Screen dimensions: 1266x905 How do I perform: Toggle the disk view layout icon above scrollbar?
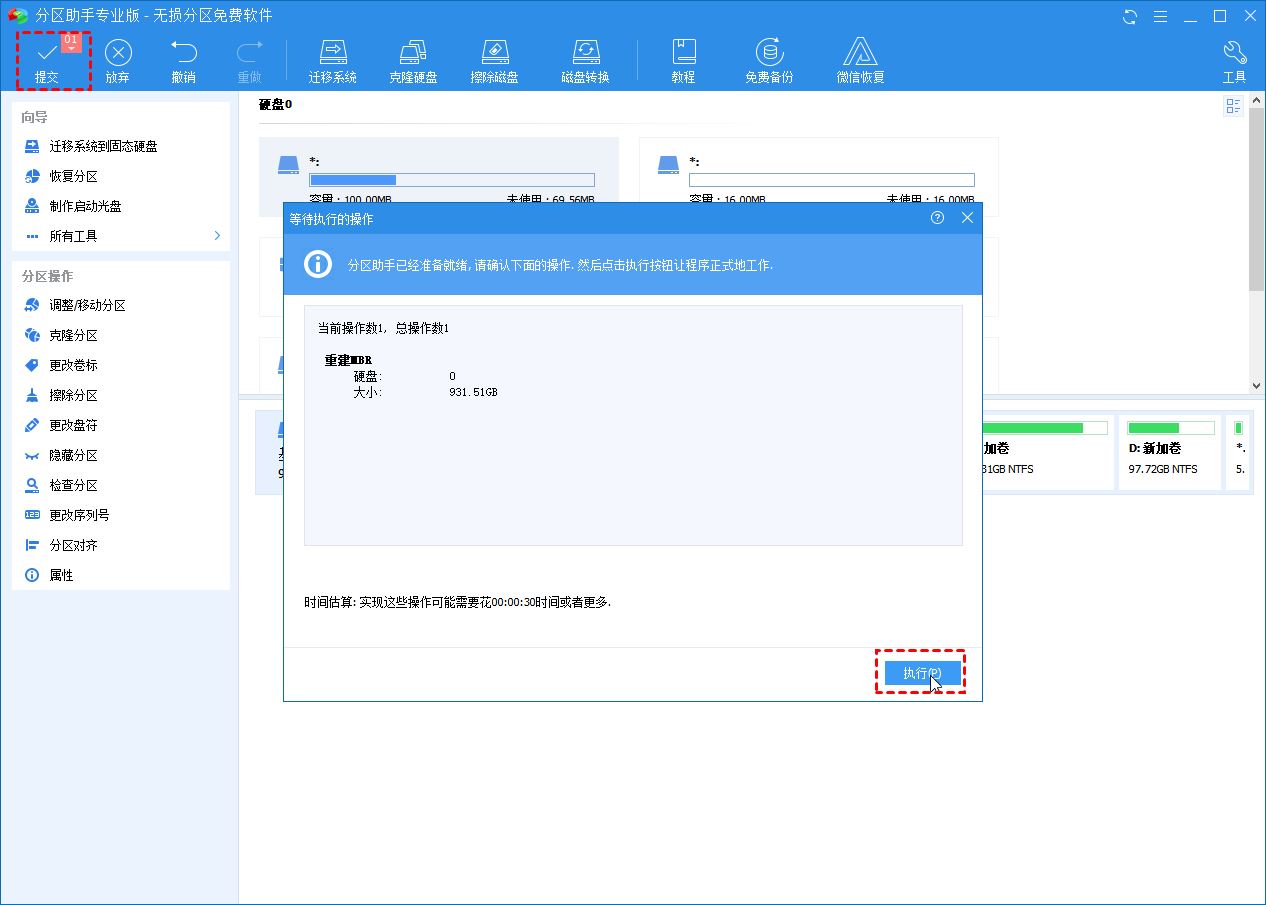(1232, 106)
